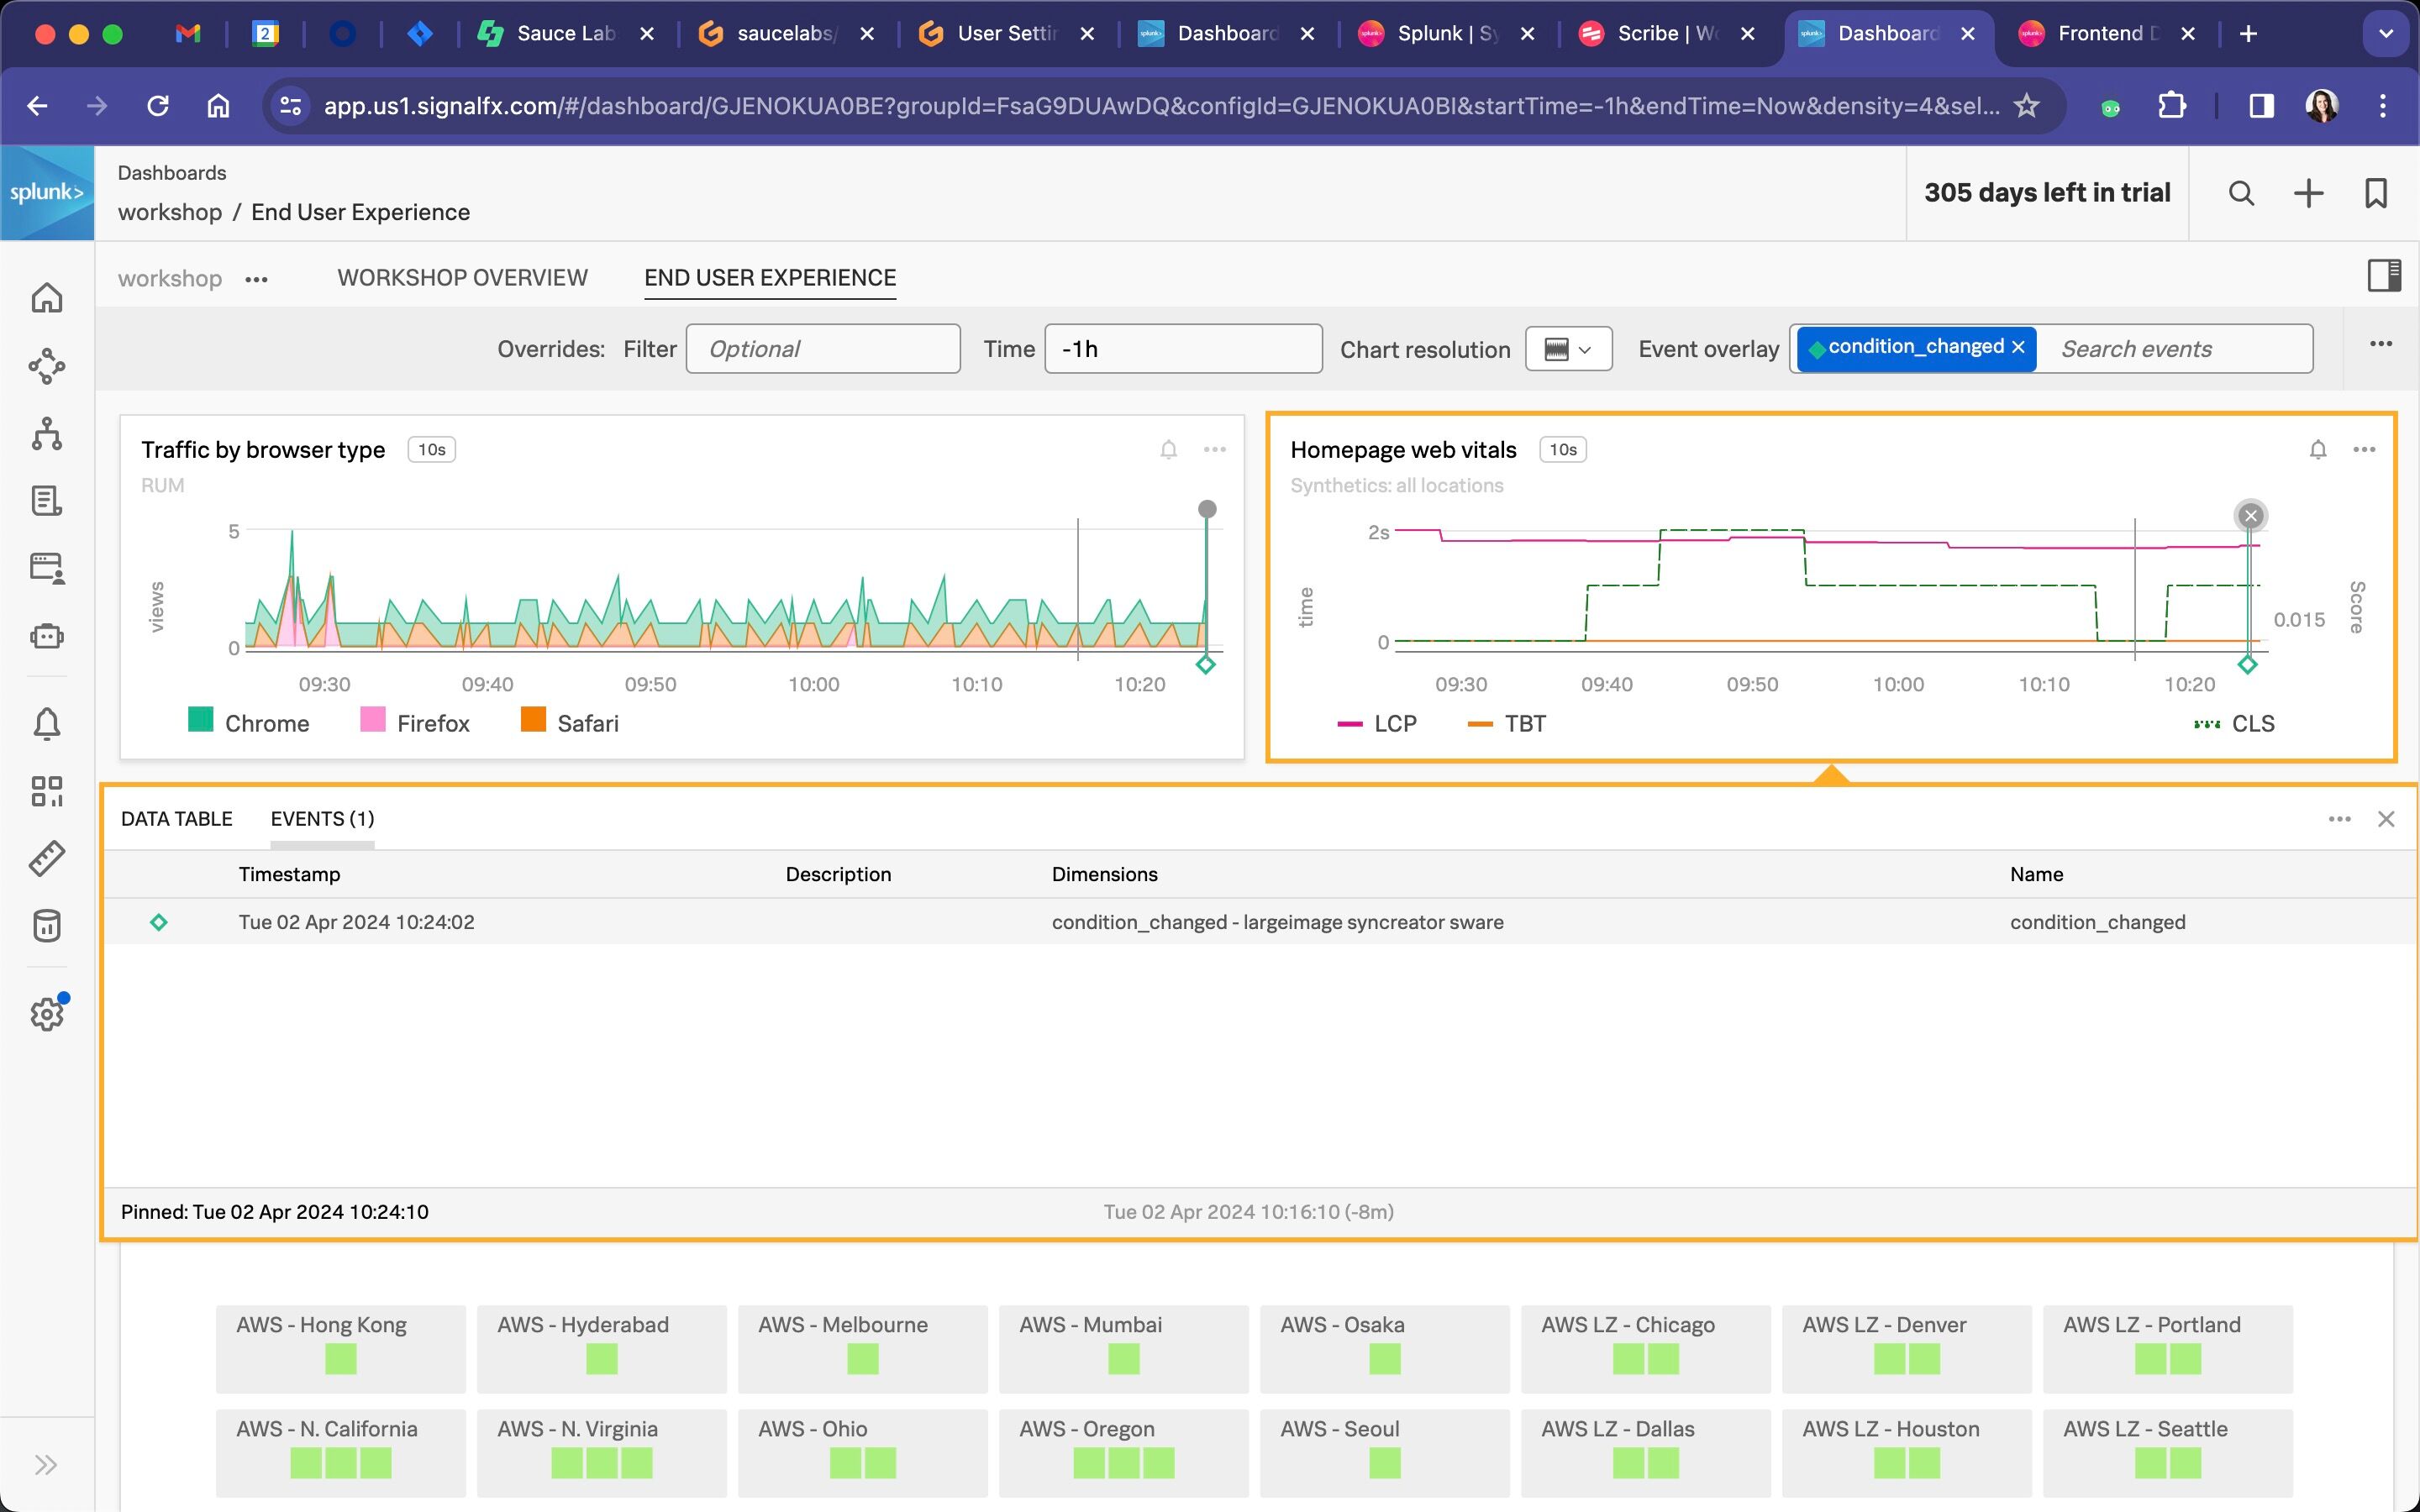Open search with the magnifier icon

[x=2242, y=193]
